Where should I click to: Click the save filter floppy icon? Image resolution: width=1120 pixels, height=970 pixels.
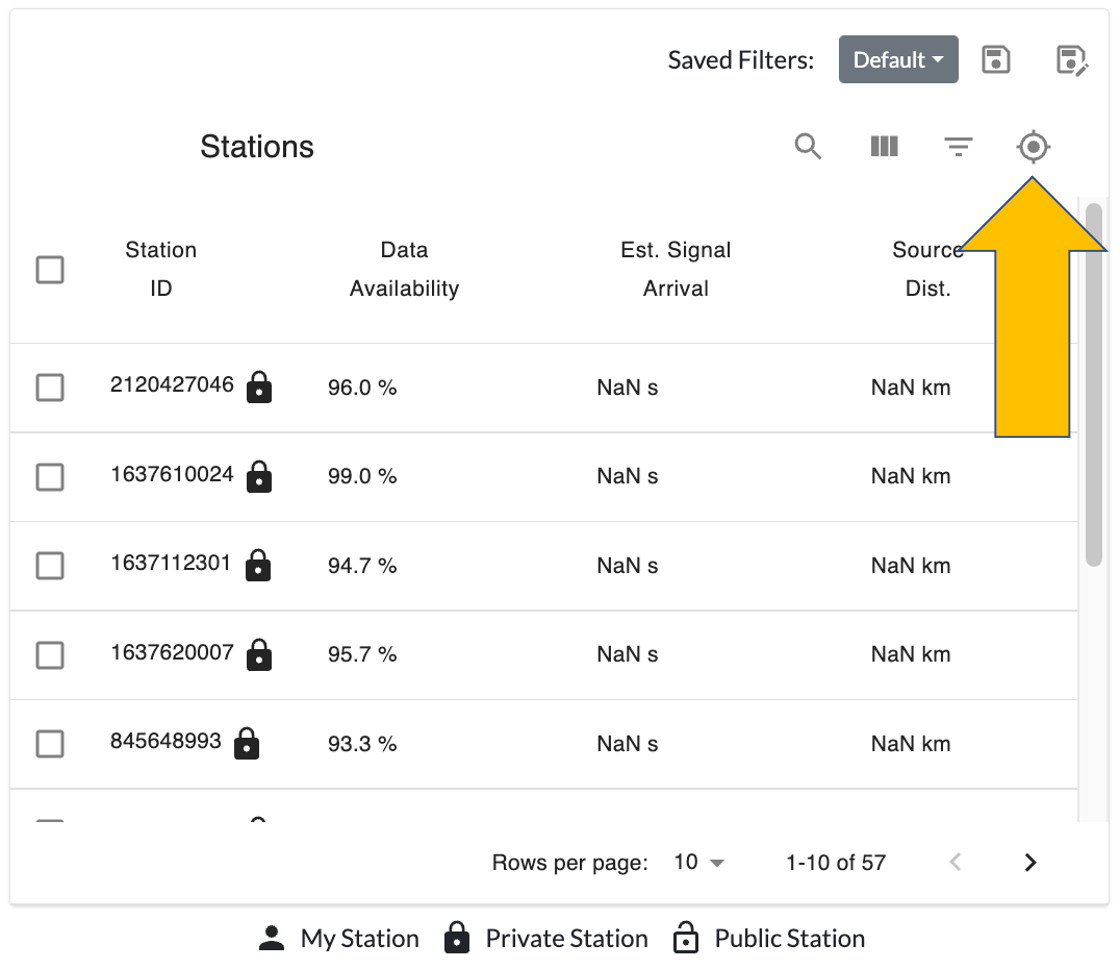coord(996,60)
